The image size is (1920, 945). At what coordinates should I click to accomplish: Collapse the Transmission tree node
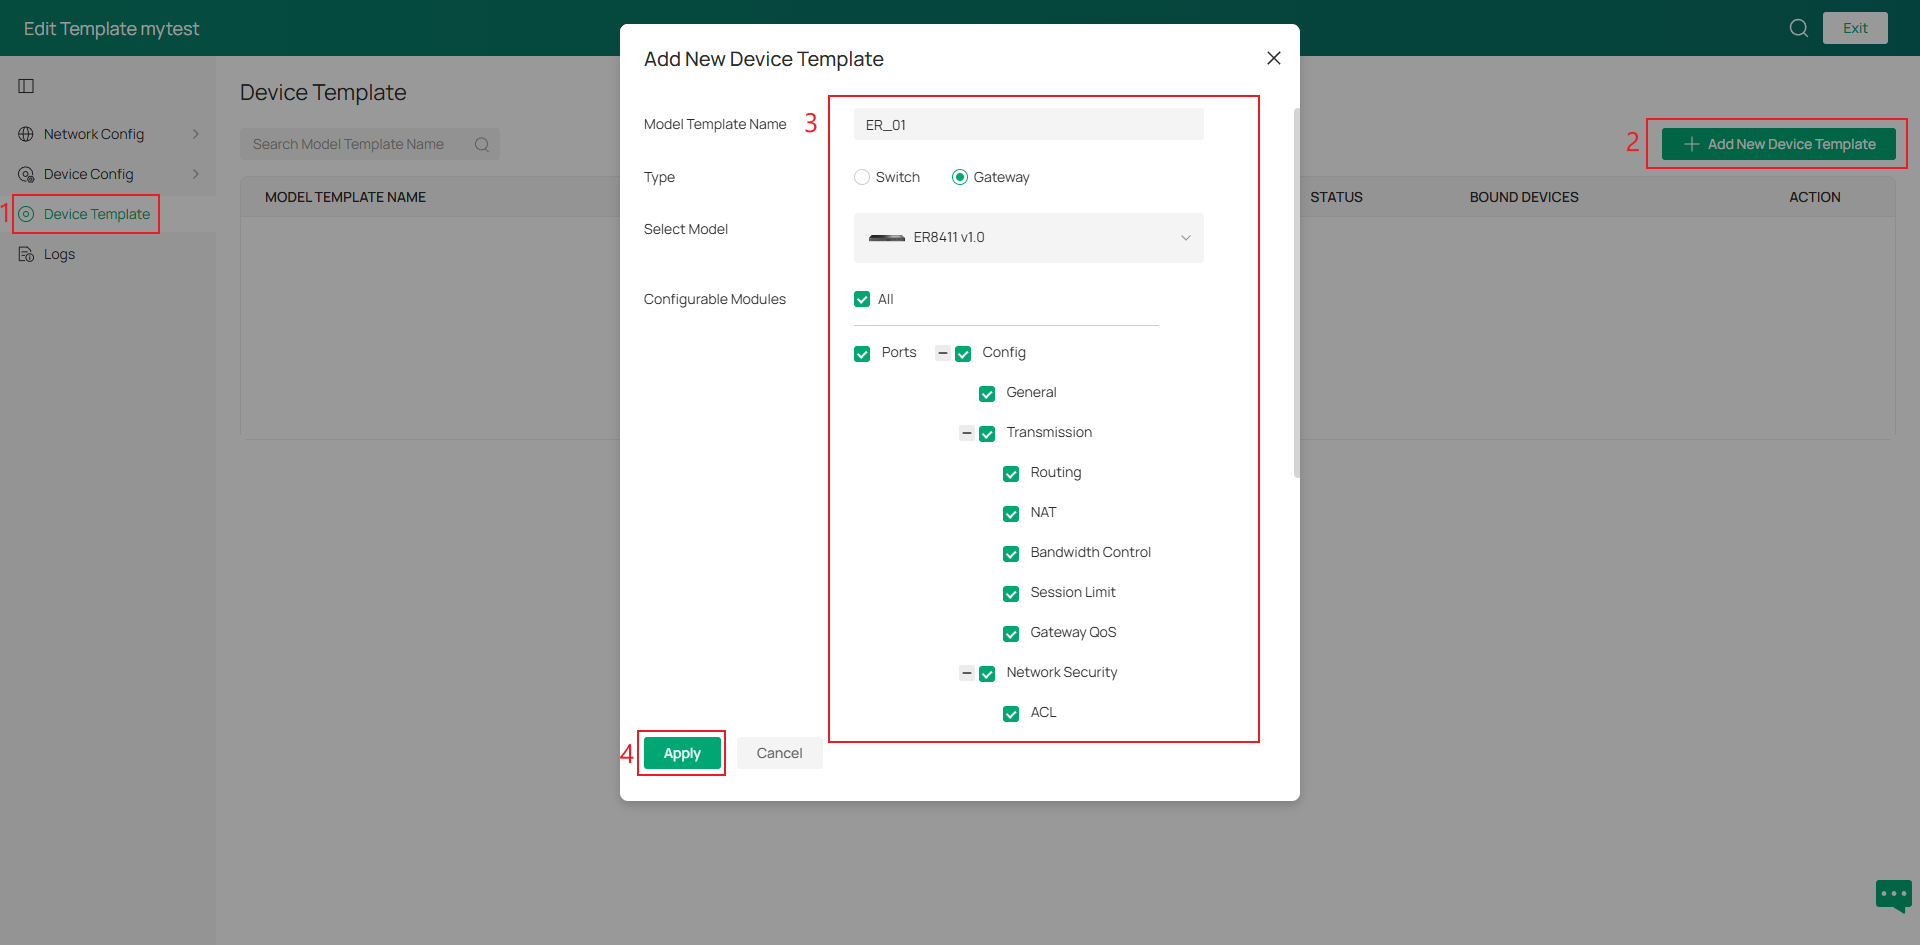(x=966, y=433)
